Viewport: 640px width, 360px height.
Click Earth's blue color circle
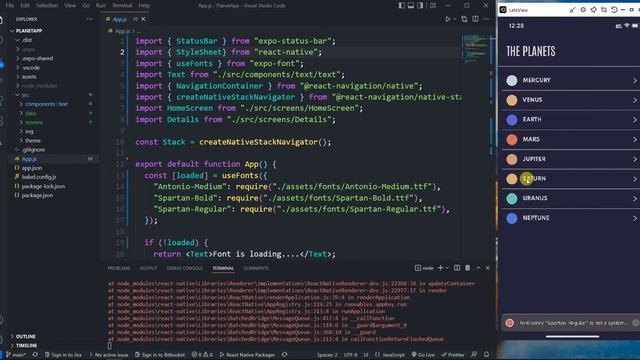[x=512, y=120]
